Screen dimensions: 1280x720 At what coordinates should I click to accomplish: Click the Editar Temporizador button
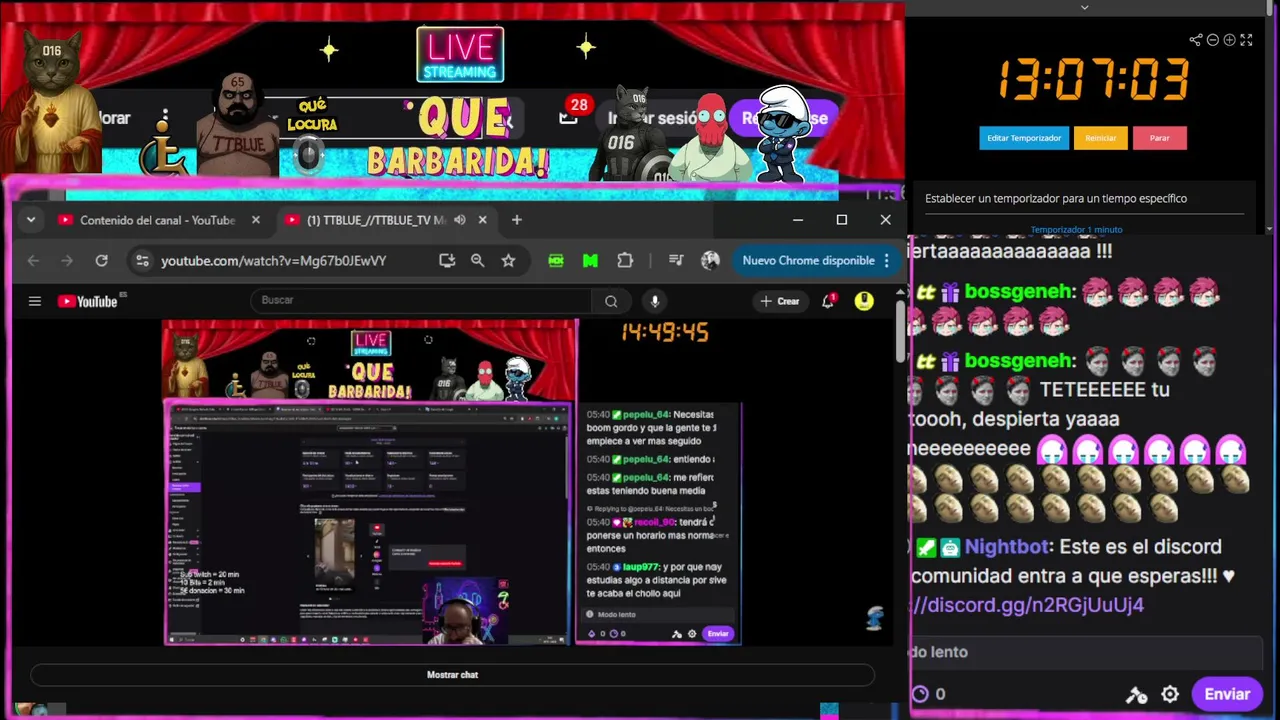[x=1024, y=138]
